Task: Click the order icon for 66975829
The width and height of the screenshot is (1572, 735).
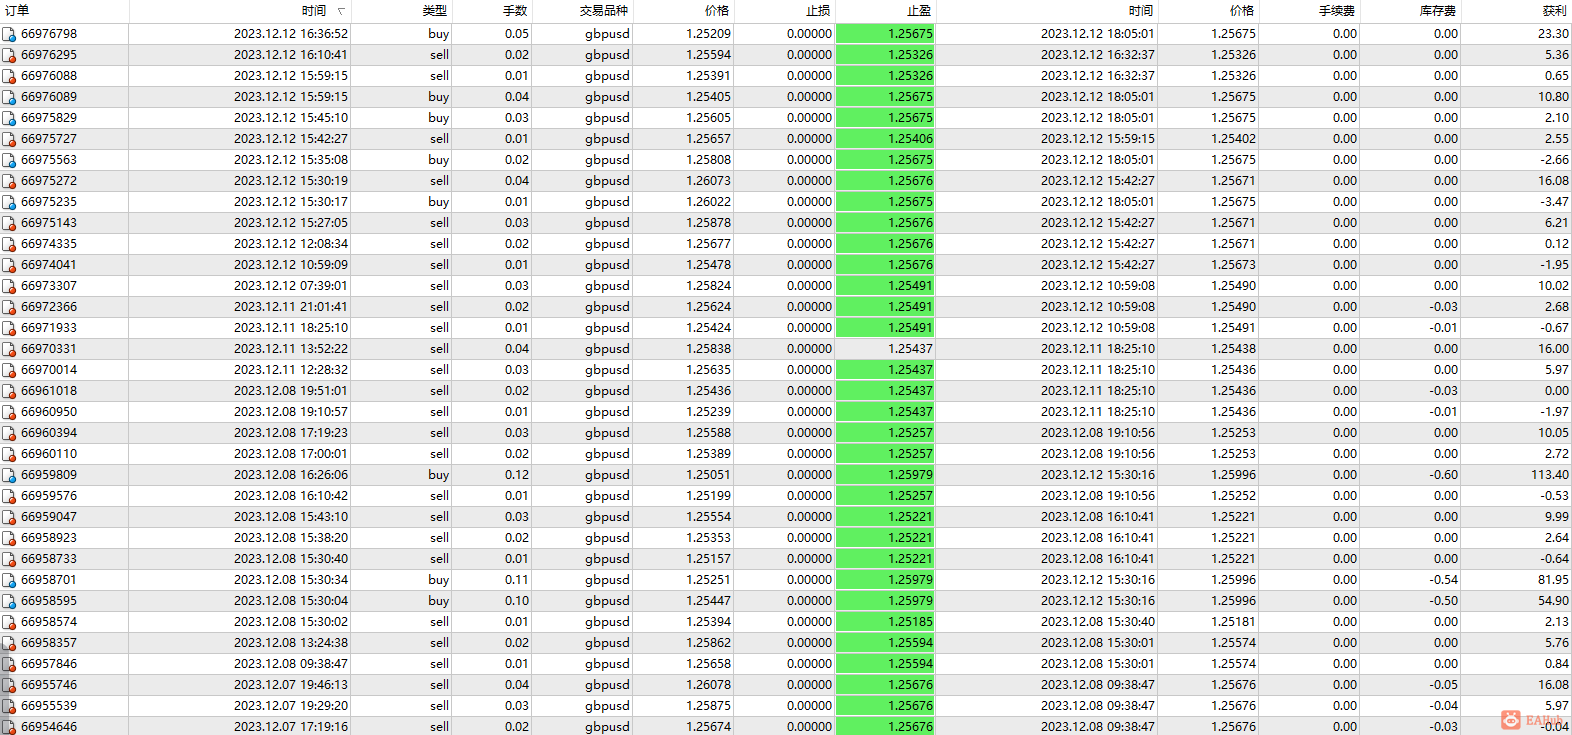Action: click(9, 118)
